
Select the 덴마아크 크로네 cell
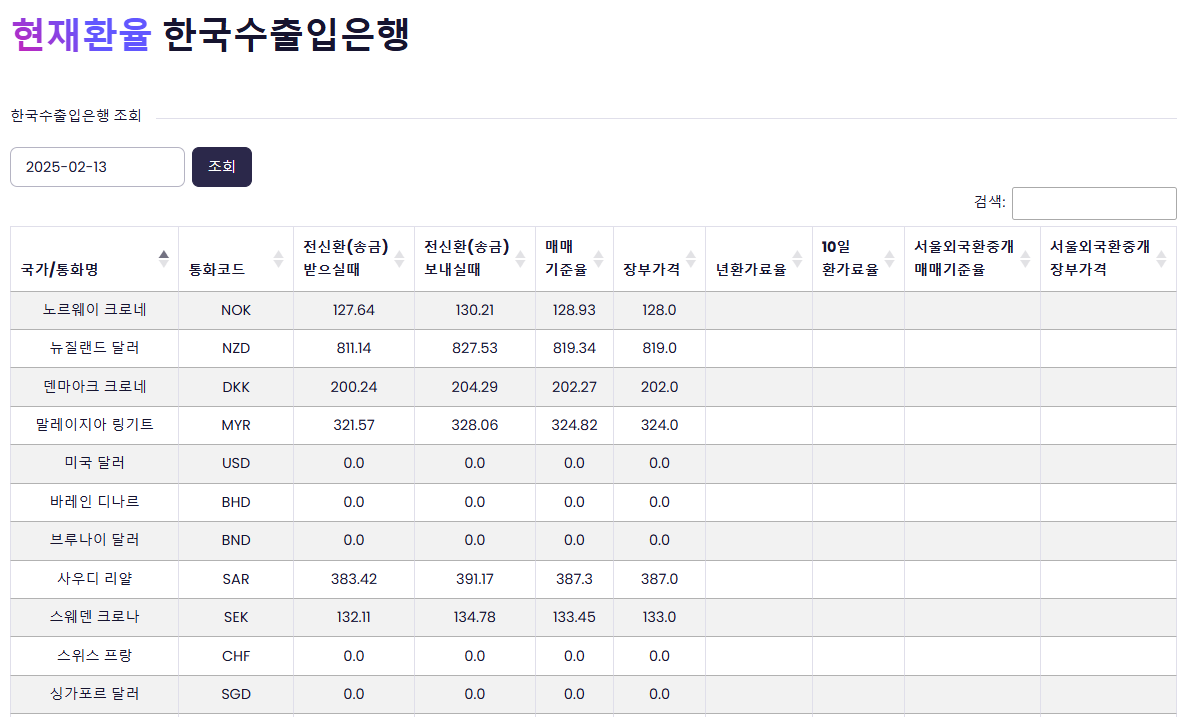tap(94, 386)
